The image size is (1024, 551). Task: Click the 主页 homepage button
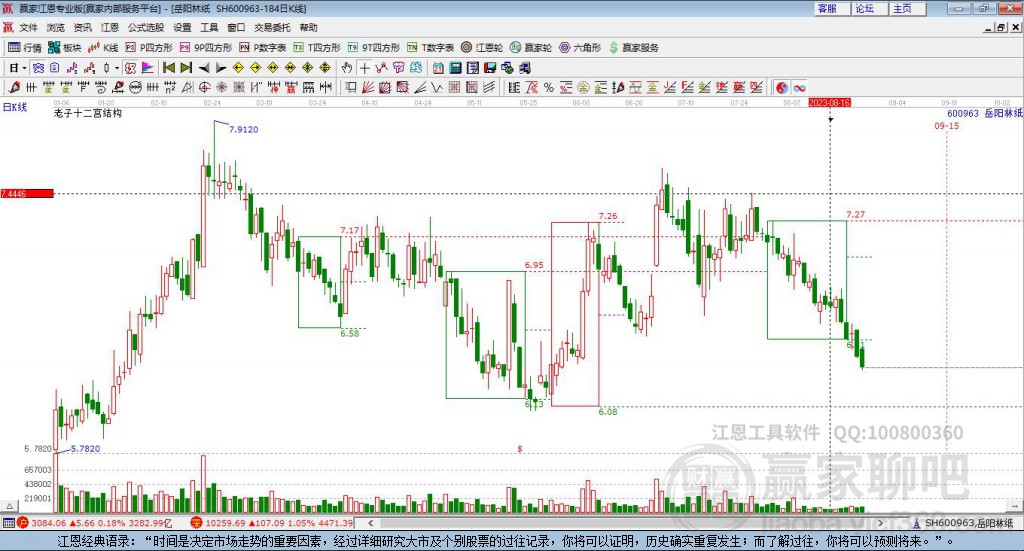click(907, 8)
